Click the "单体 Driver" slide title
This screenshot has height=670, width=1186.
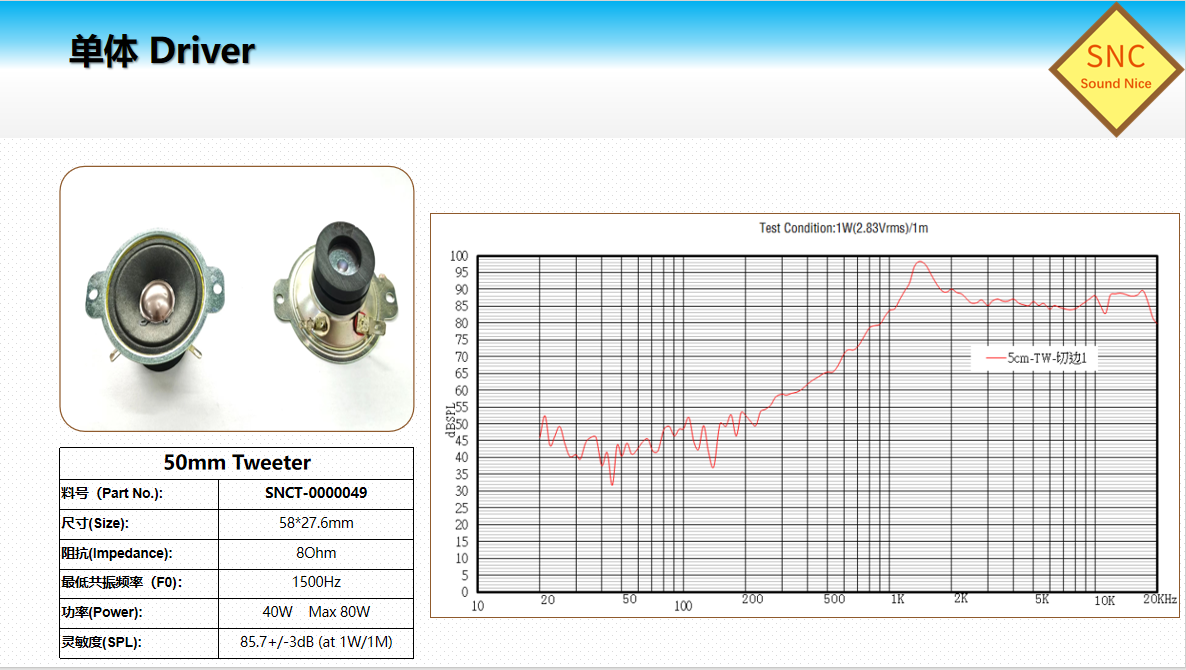pyautogui.click(x=162, y=51)
